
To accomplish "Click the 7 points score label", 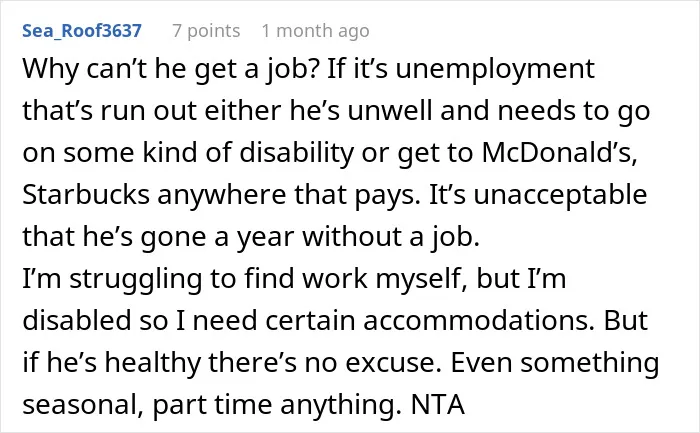I will click(206, 31).
